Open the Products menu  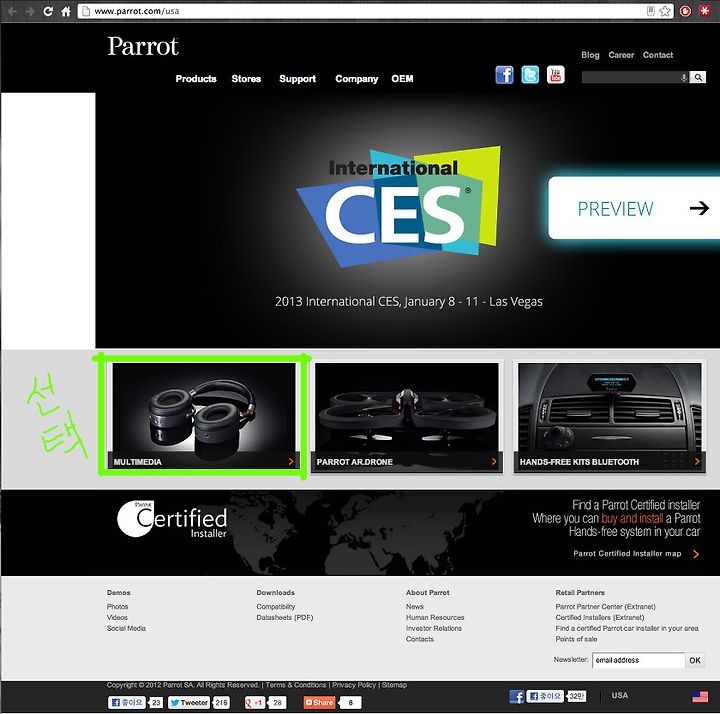[x=196, y=79]
